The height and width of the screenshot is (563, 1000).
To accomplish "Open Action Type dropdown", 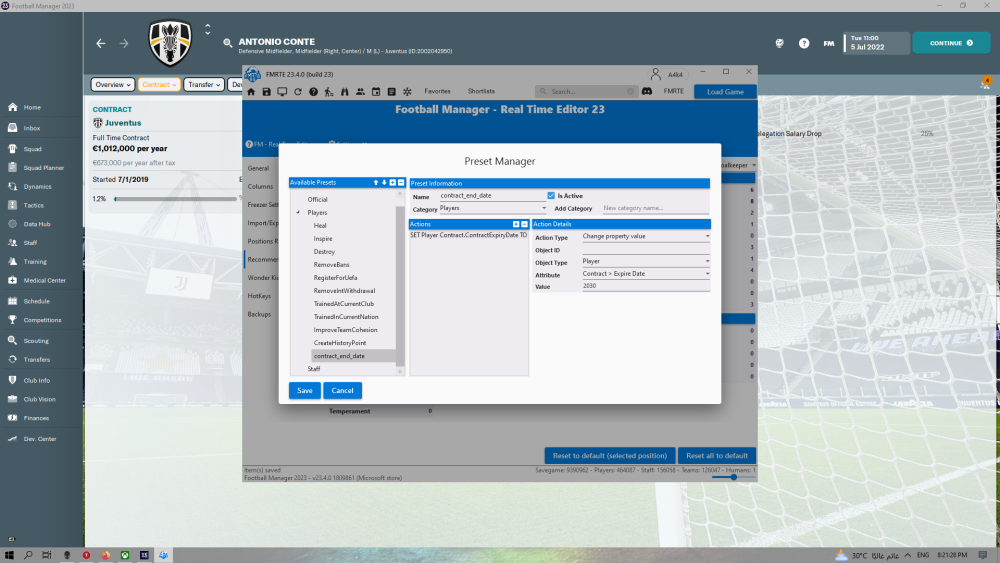I will pos(645,237).
